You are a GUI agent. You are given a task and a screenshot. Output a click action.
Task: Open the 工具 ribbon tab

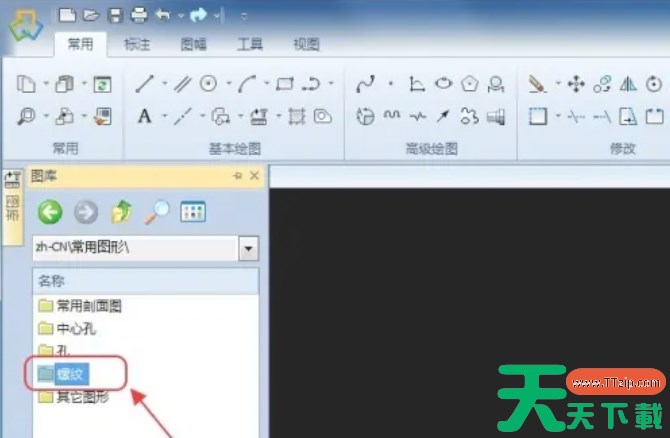(x=250, y=44)
